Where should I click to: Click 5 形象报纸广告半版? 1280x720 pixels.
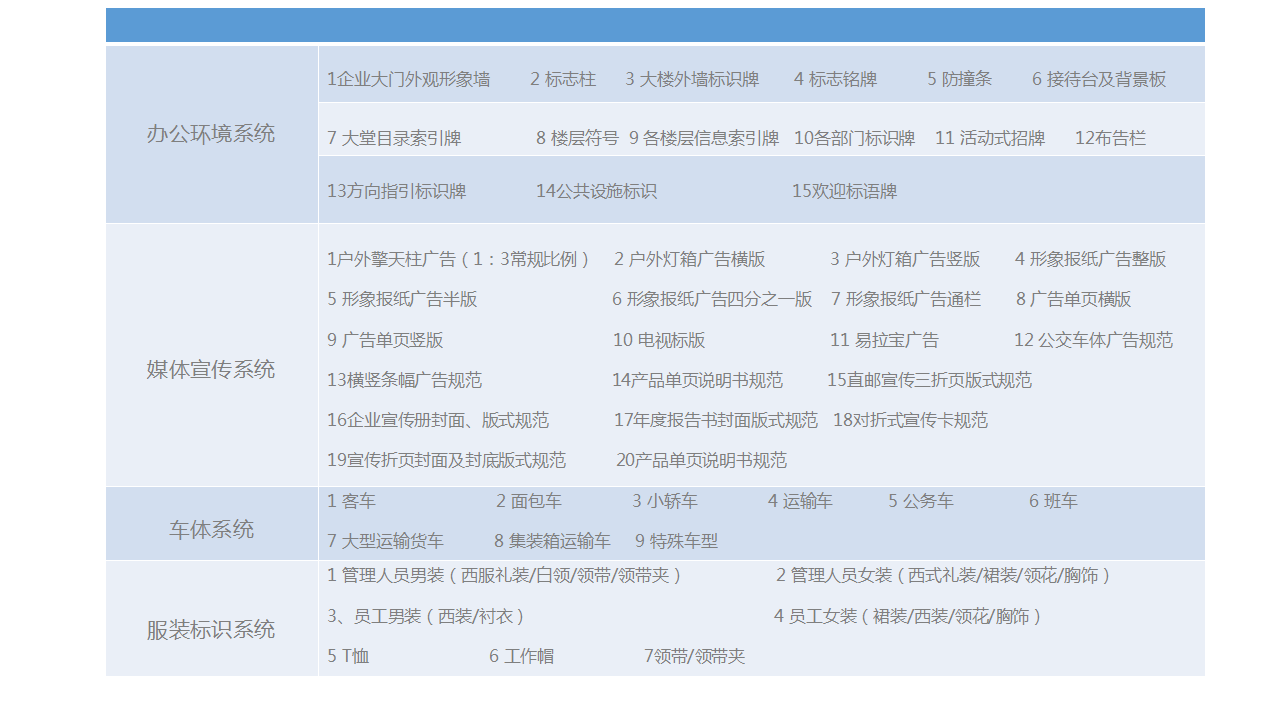(402, 300)
